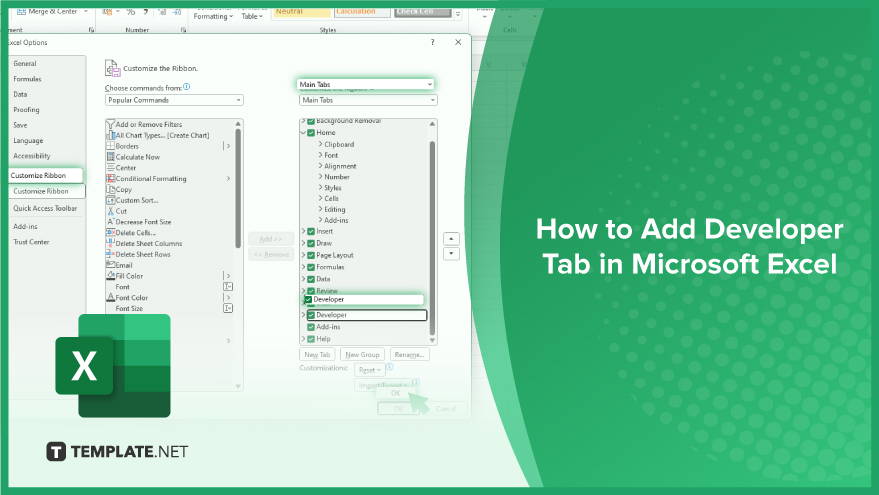This screenshot has height=495, width=879.
Task: Click the Merge & Center icon in ribbon
Action: [21, 11]
